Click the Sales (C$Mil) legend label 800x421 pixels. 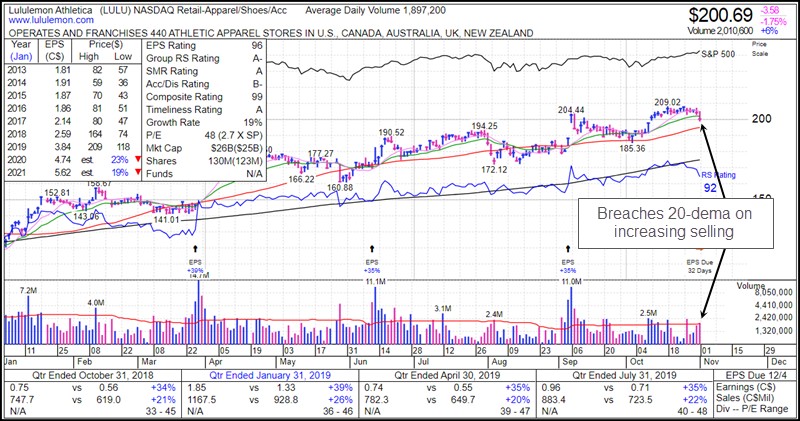(745, 398)
